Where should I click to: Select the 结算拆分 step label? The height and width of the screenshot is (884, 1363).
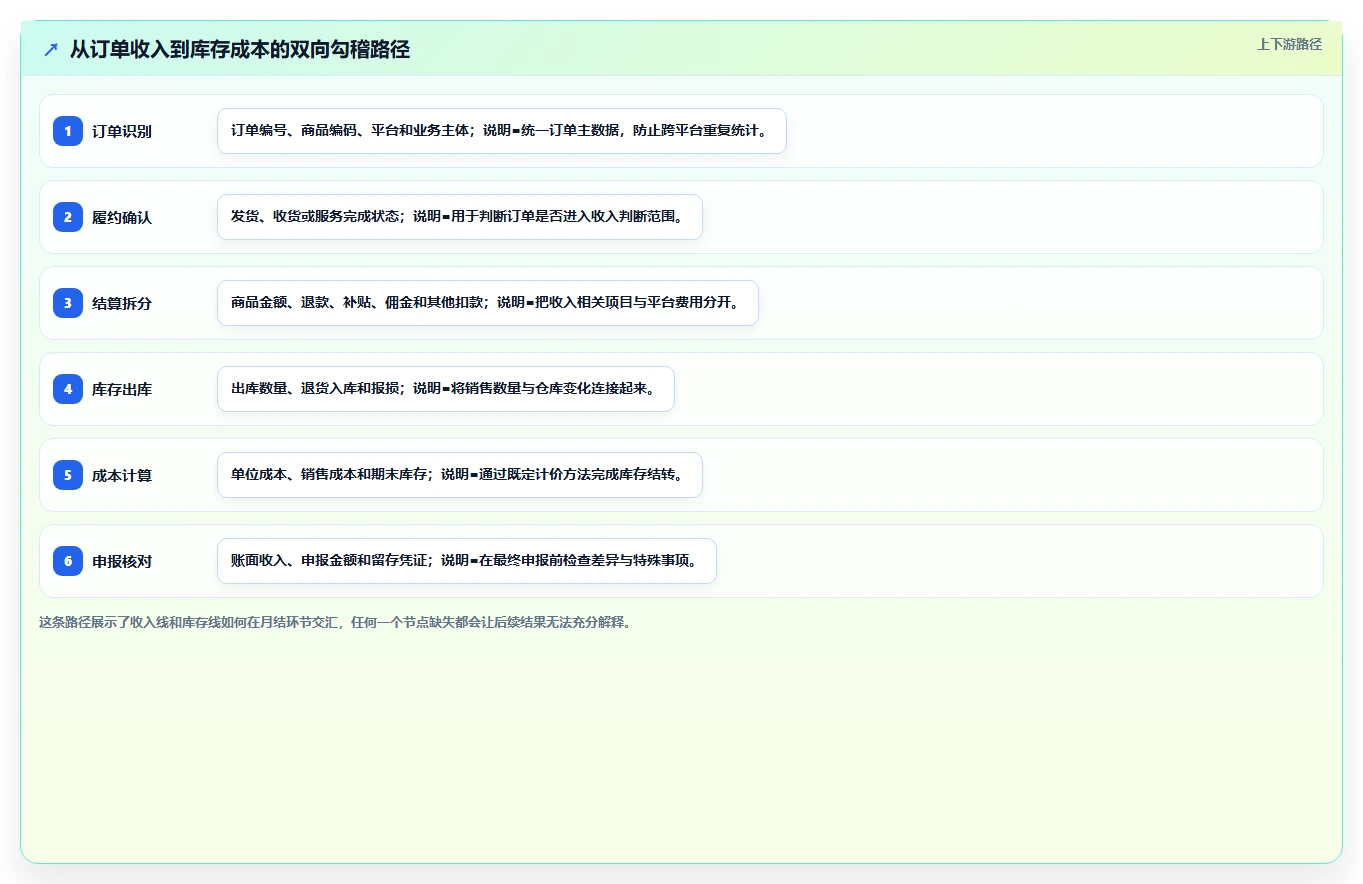pyautogui.click(x=122, y=303)
